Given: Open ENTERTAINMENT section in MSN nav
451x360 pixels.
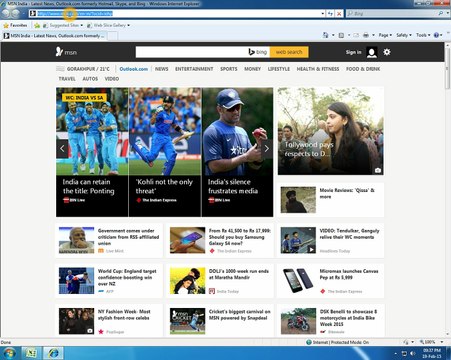Looking at the screenshot, I should 194,69.
